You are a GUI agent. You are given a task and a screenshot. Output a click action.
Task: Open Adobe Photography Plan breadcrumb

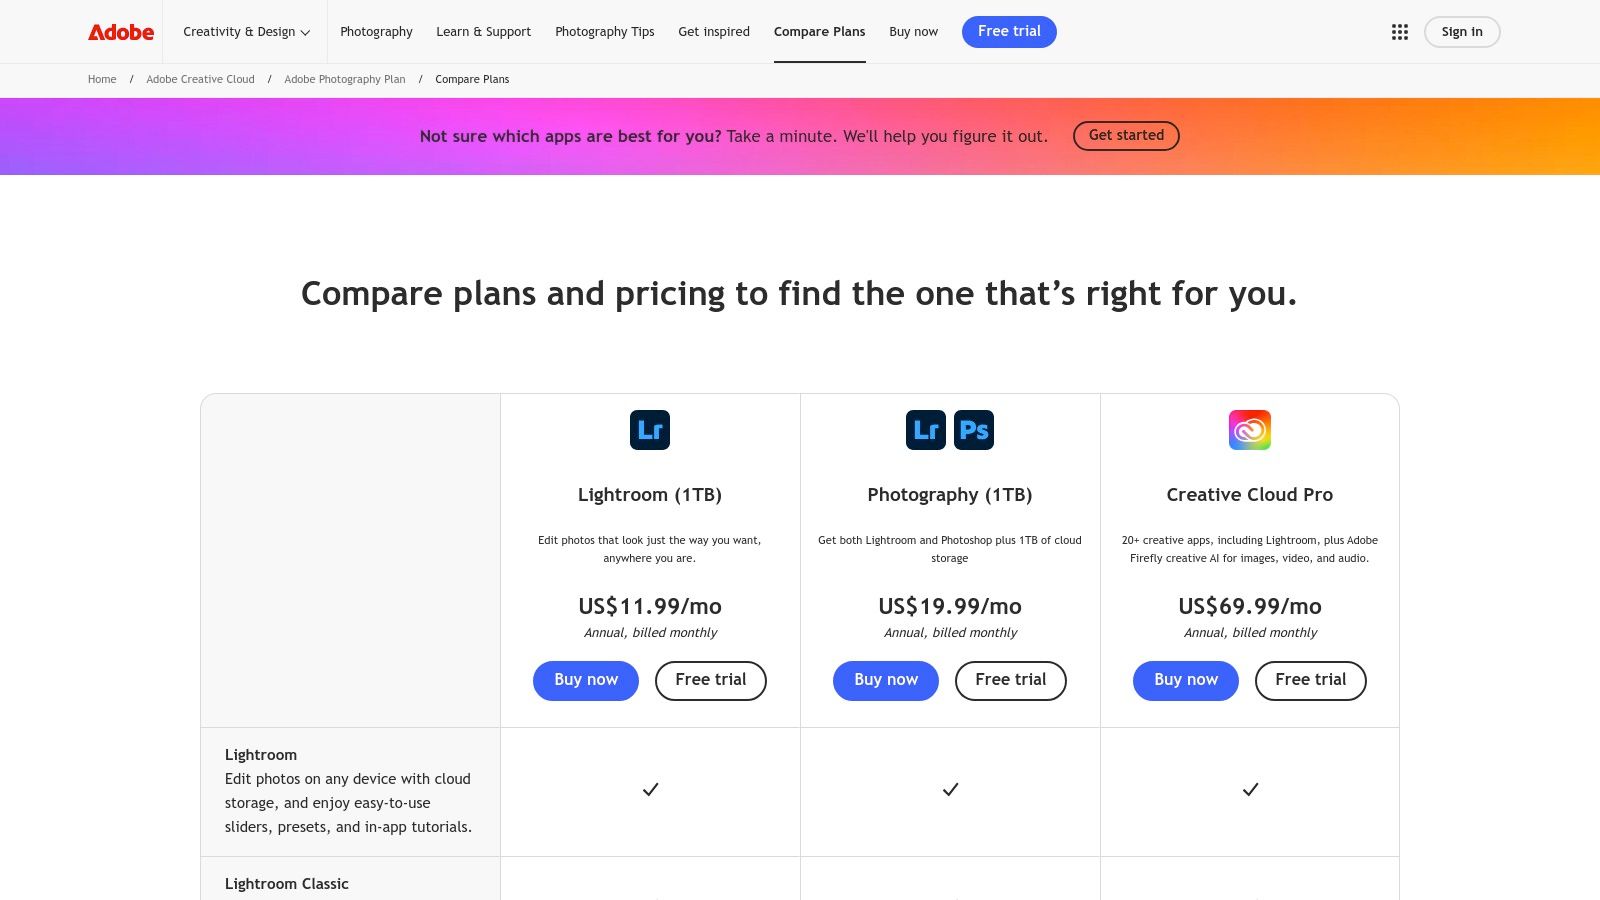click(345, 80)
